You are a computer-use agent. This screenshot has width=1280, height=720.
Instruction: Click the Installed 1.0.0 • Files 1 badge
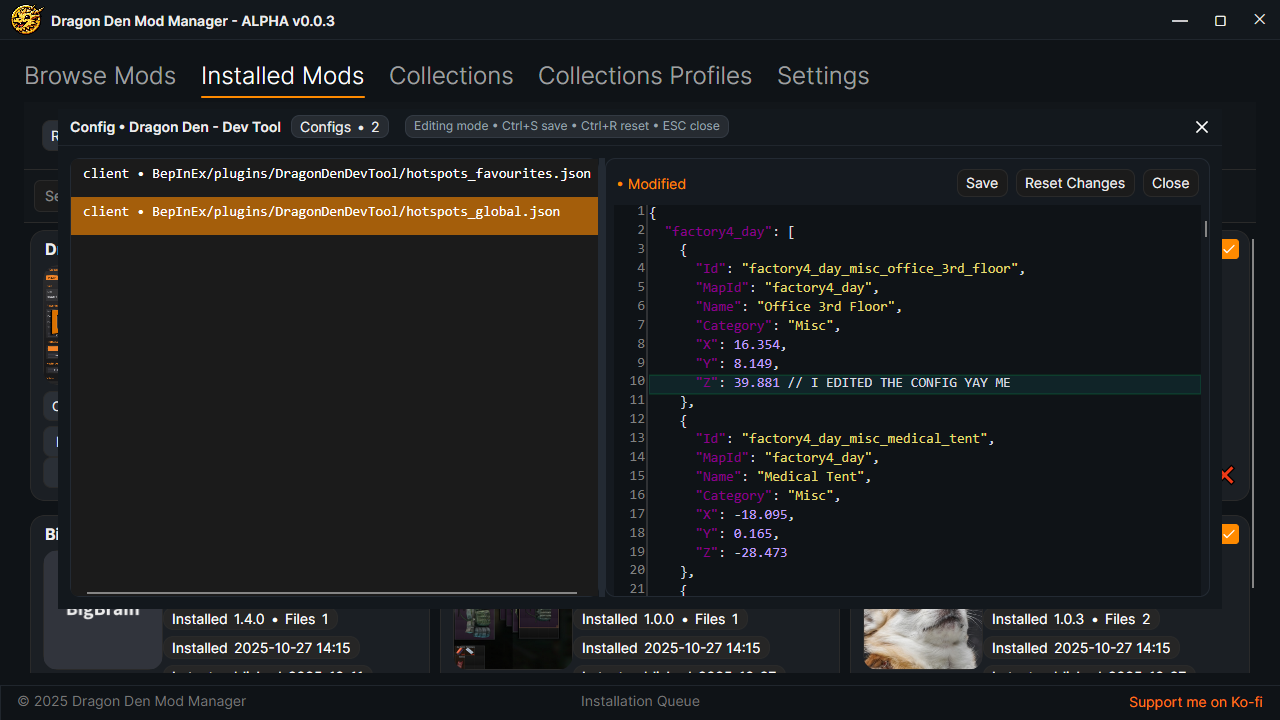click(660, 619)
